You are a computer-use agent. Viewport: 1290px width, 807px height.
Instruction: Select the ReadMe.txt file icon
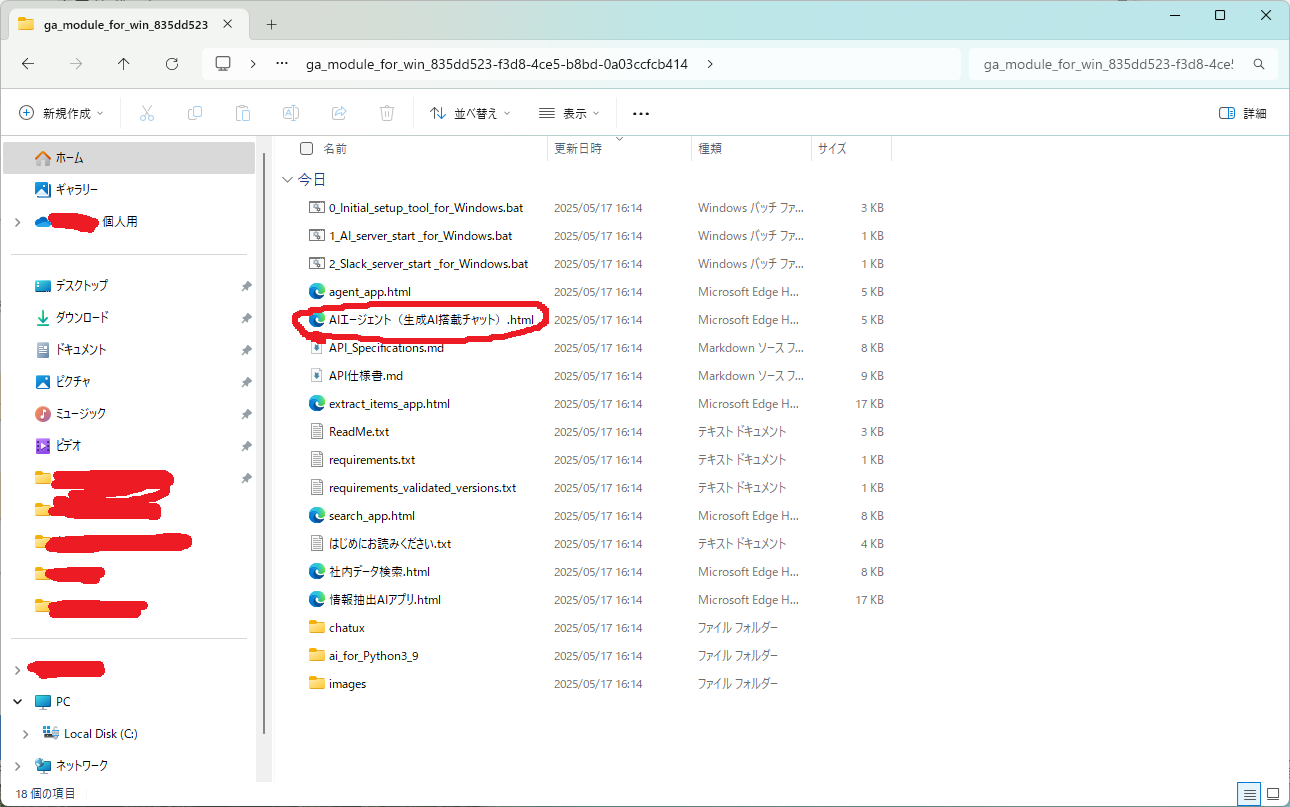coord(317,432)
